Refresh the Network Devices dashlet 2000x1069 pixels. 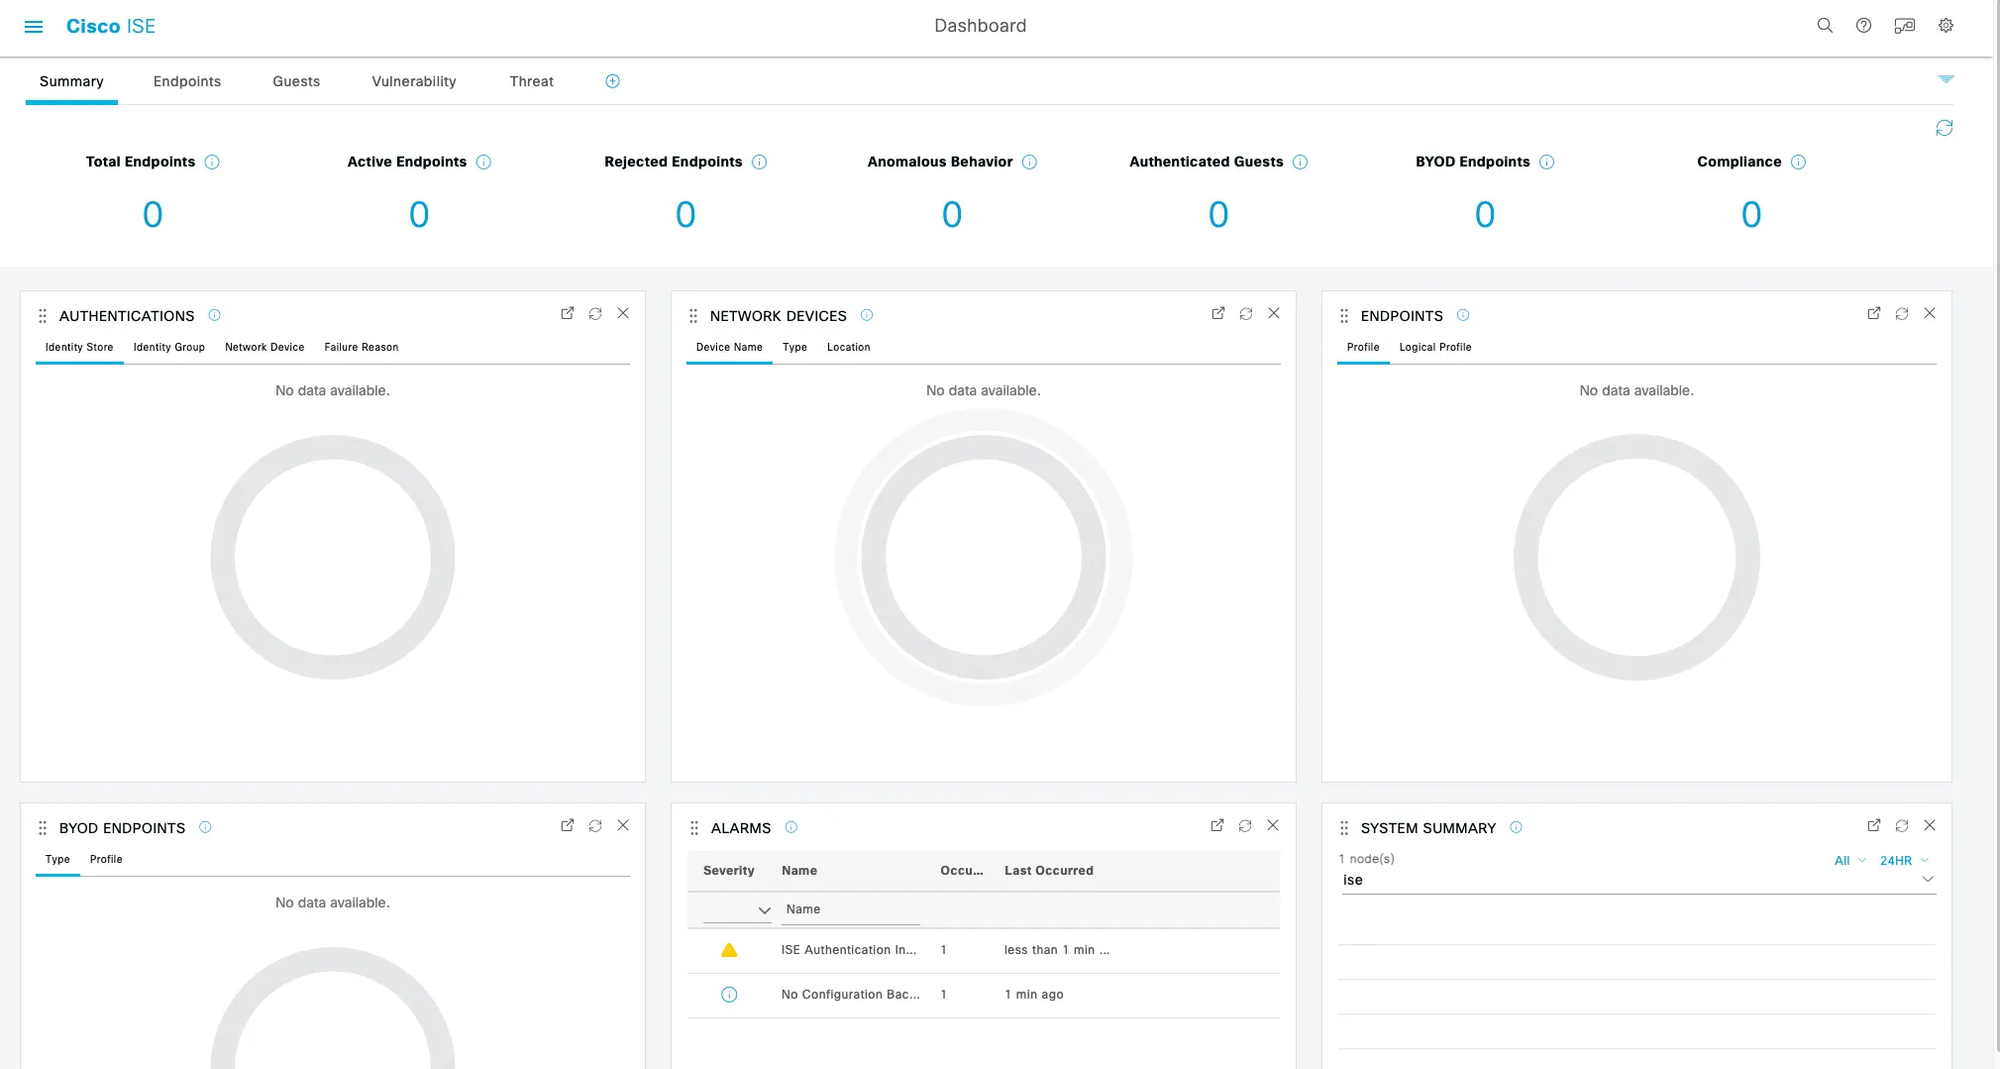click(1245, 313)
